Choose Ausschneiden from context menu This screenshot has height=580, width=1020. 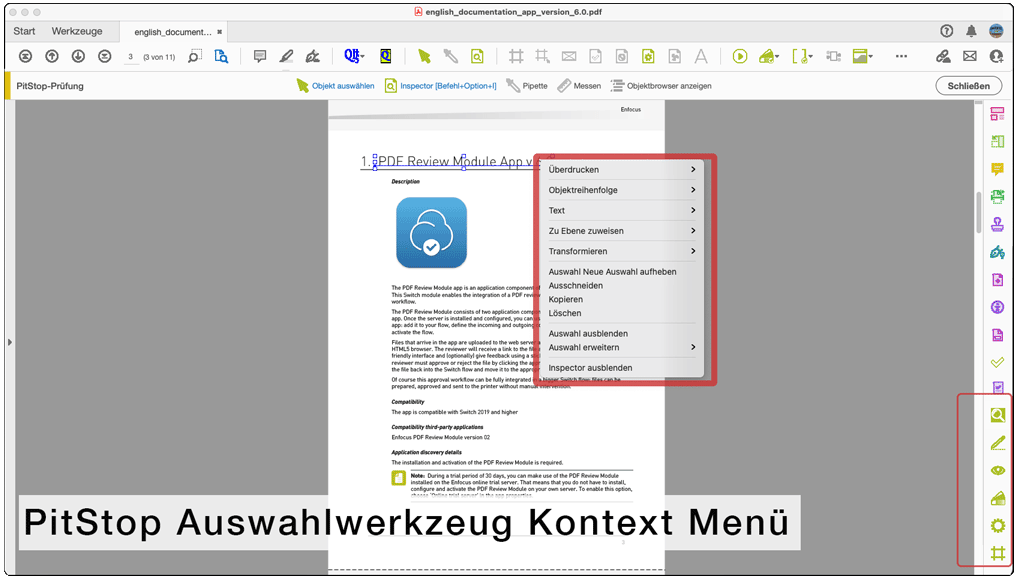pos(622,285)
